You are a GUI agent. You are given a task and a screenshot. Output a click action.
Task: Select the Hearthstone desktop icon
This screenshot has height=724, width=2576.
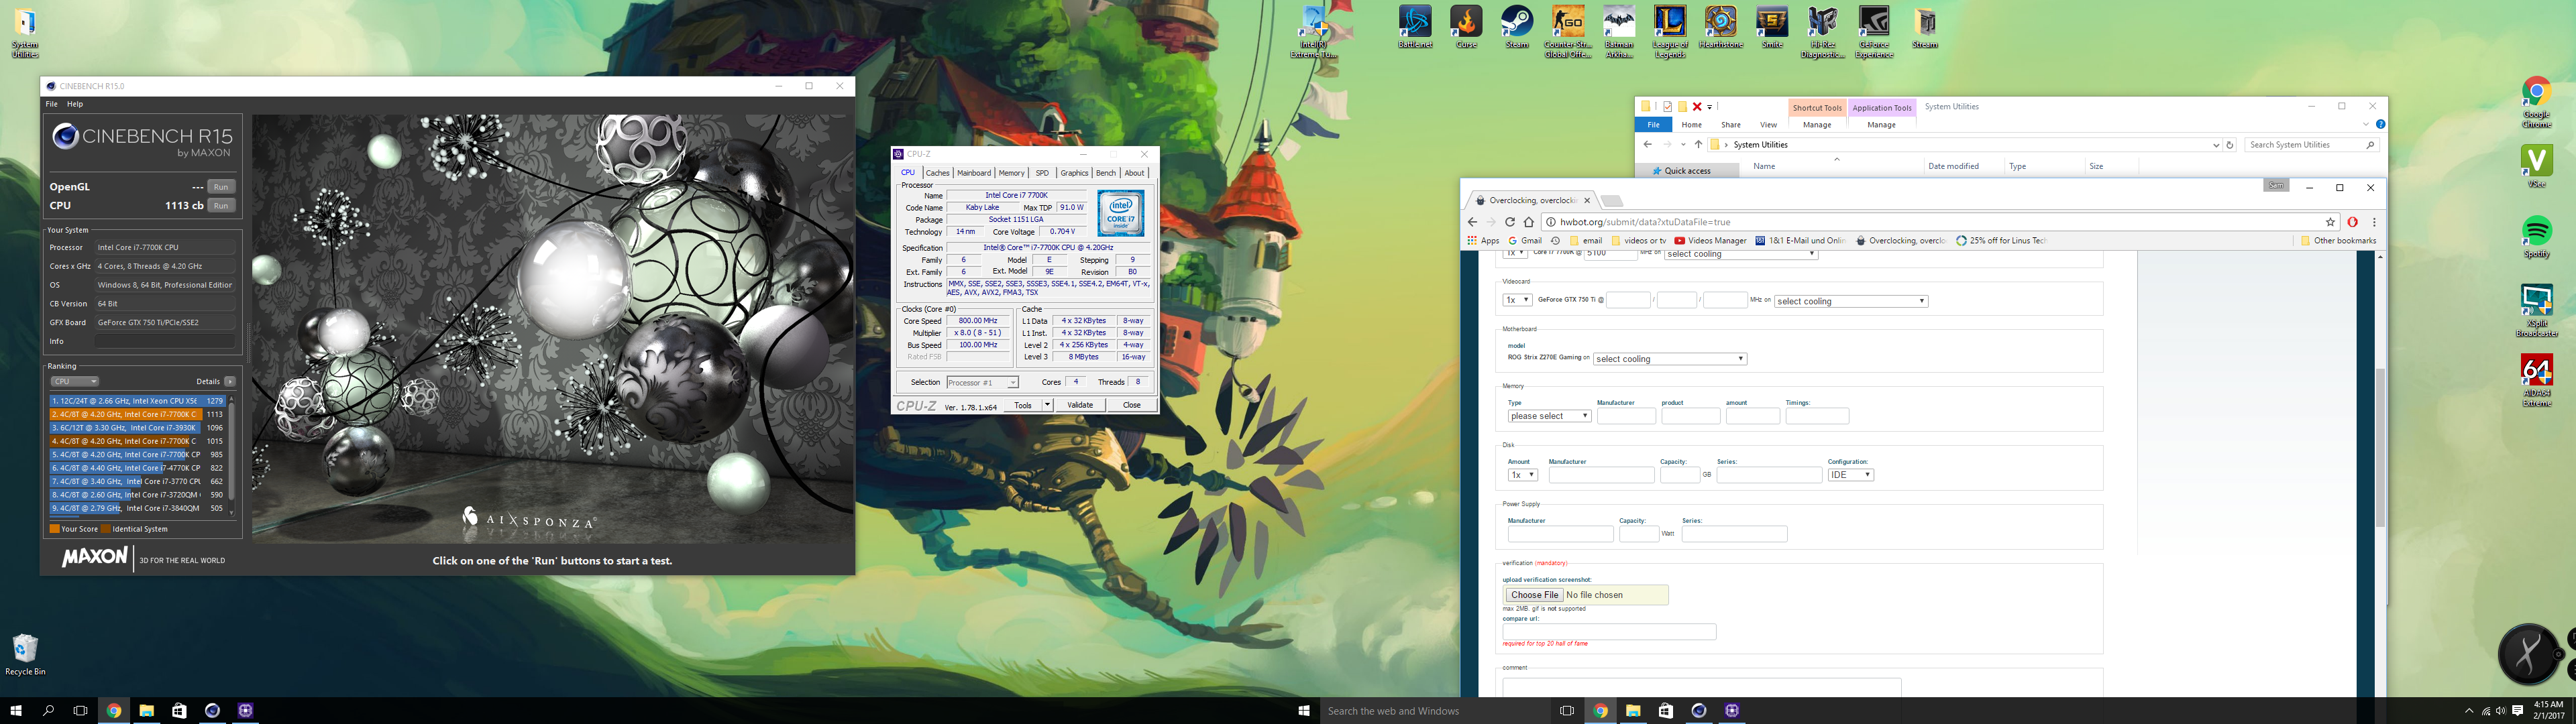point(1721,27)
